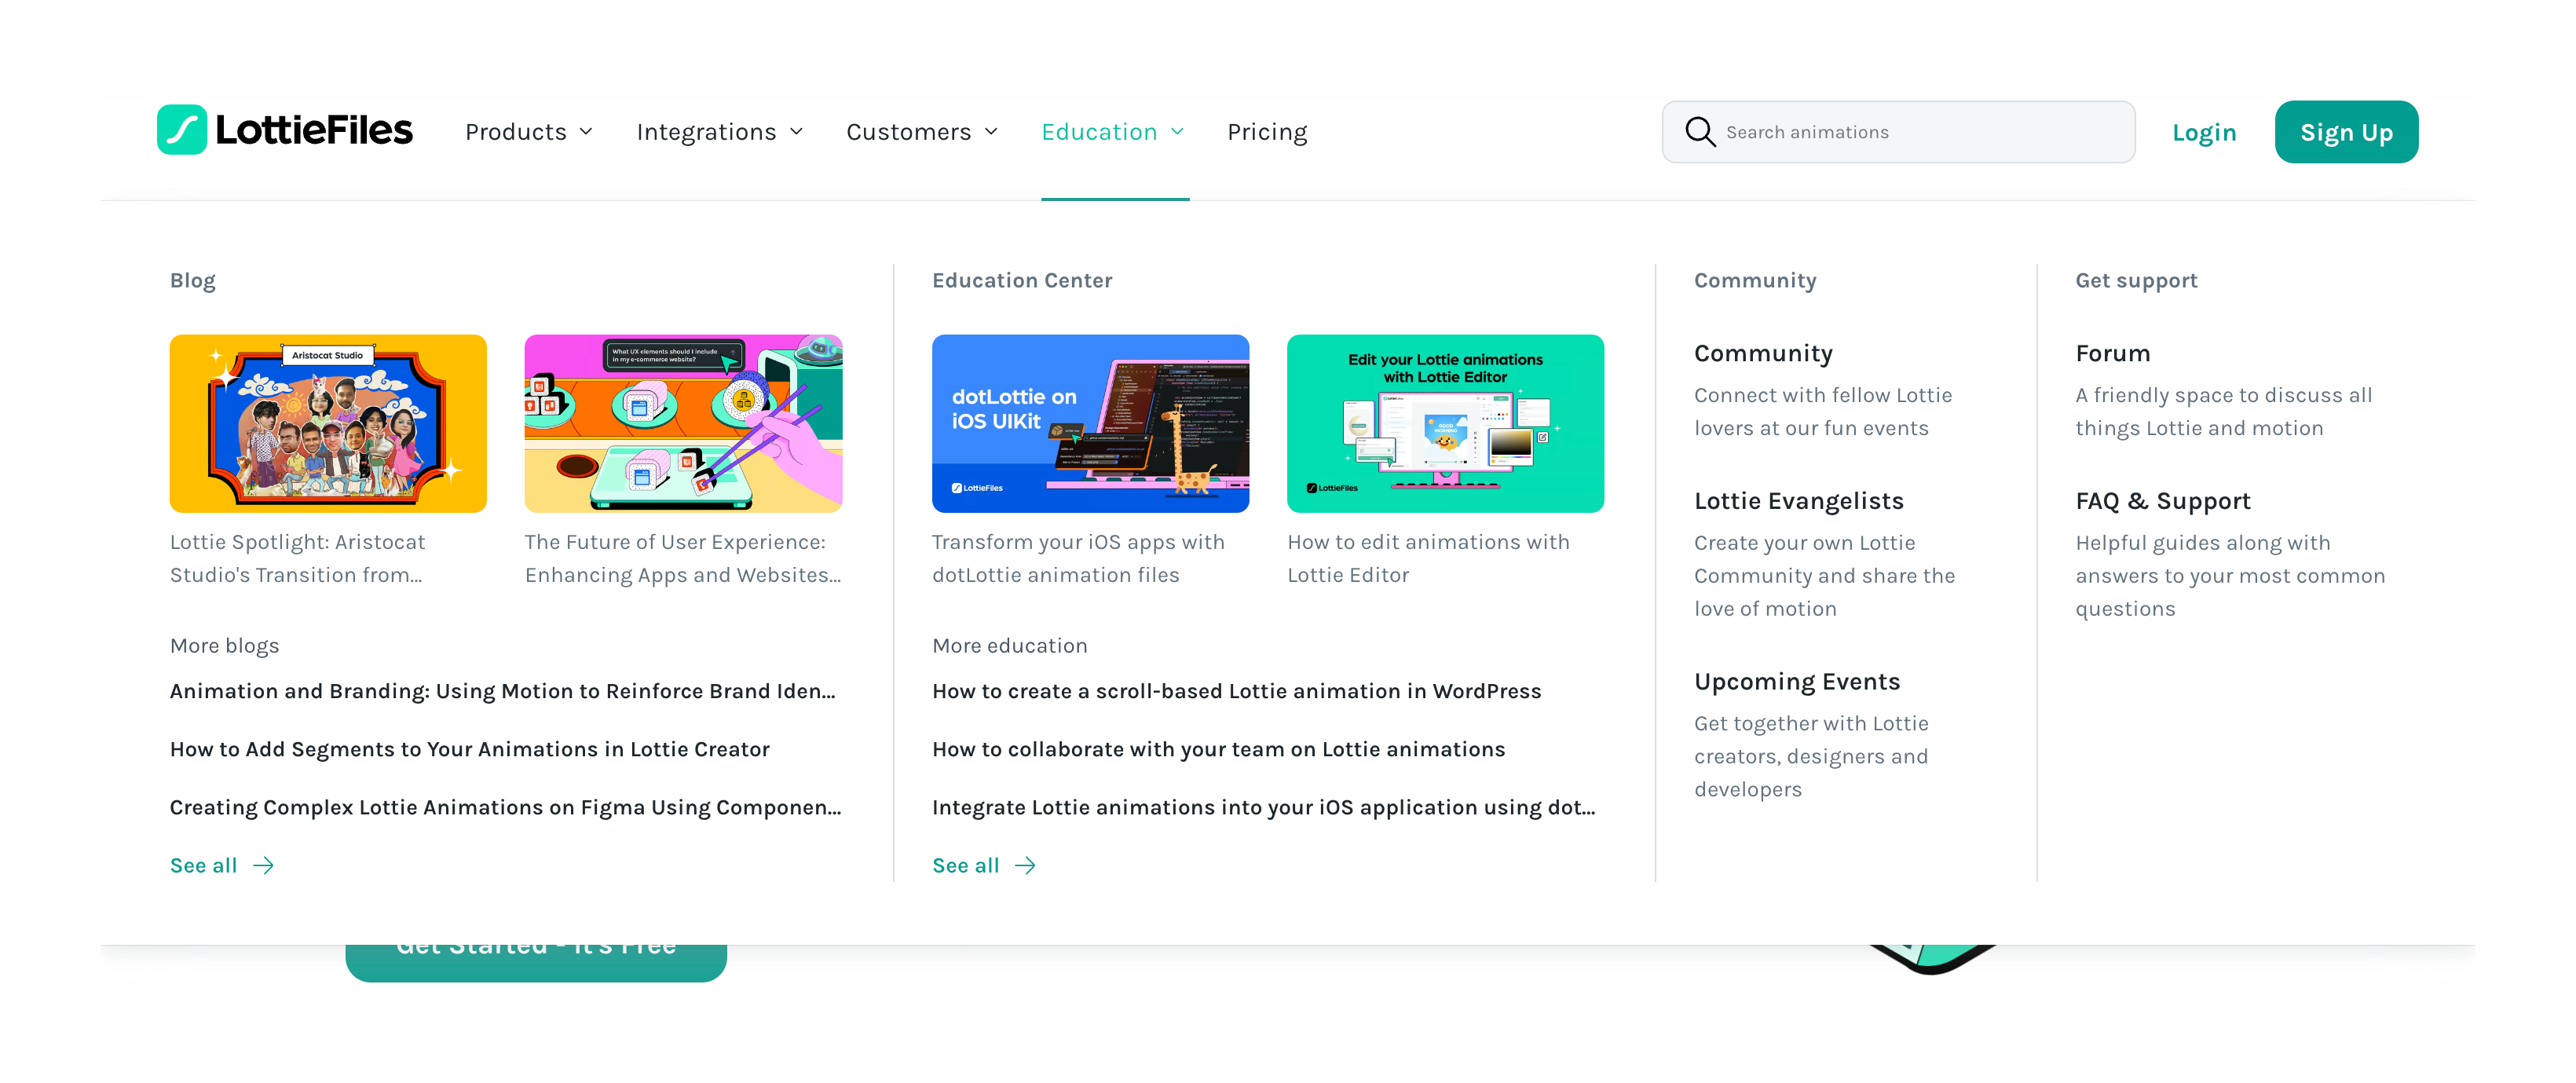The image size is (2576, 1083).
Task: Open the Aristocat Studio blog thumbnail
Action: tap(328, 423)
